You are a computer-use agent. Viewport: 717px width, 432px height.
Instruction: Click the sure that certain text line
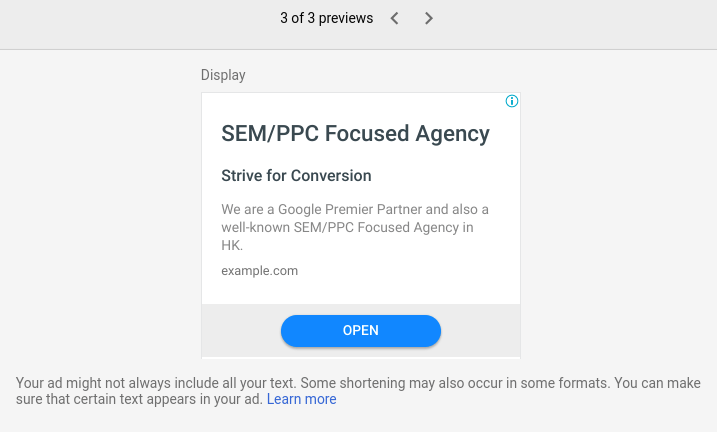tap(139, 399)
